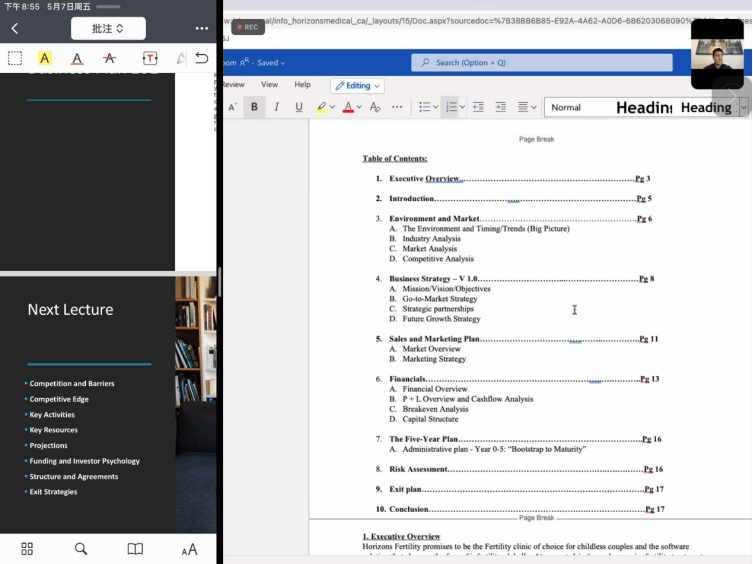Toggle underline formatting in Word
Screen dimensions: 753x564
(298, 107)
